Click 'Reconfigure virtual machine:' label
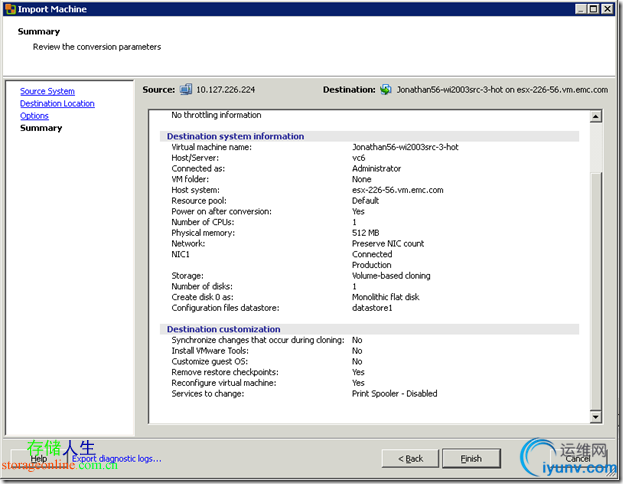The image size is (623, 484). (224, 383)
